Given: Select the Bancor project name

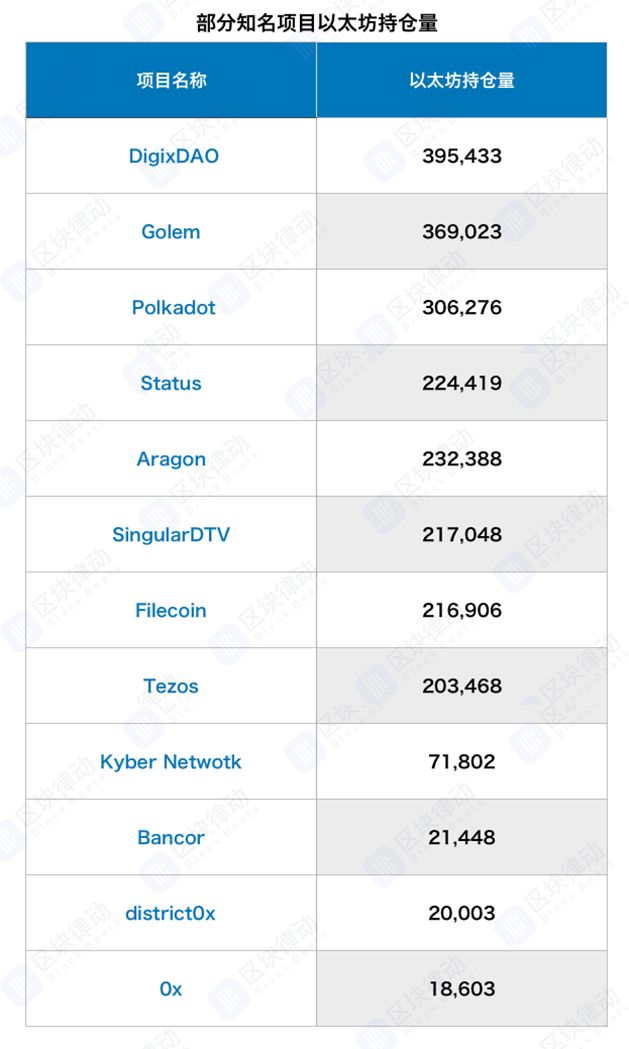Looking at the screenshot, I should point(171,837).
